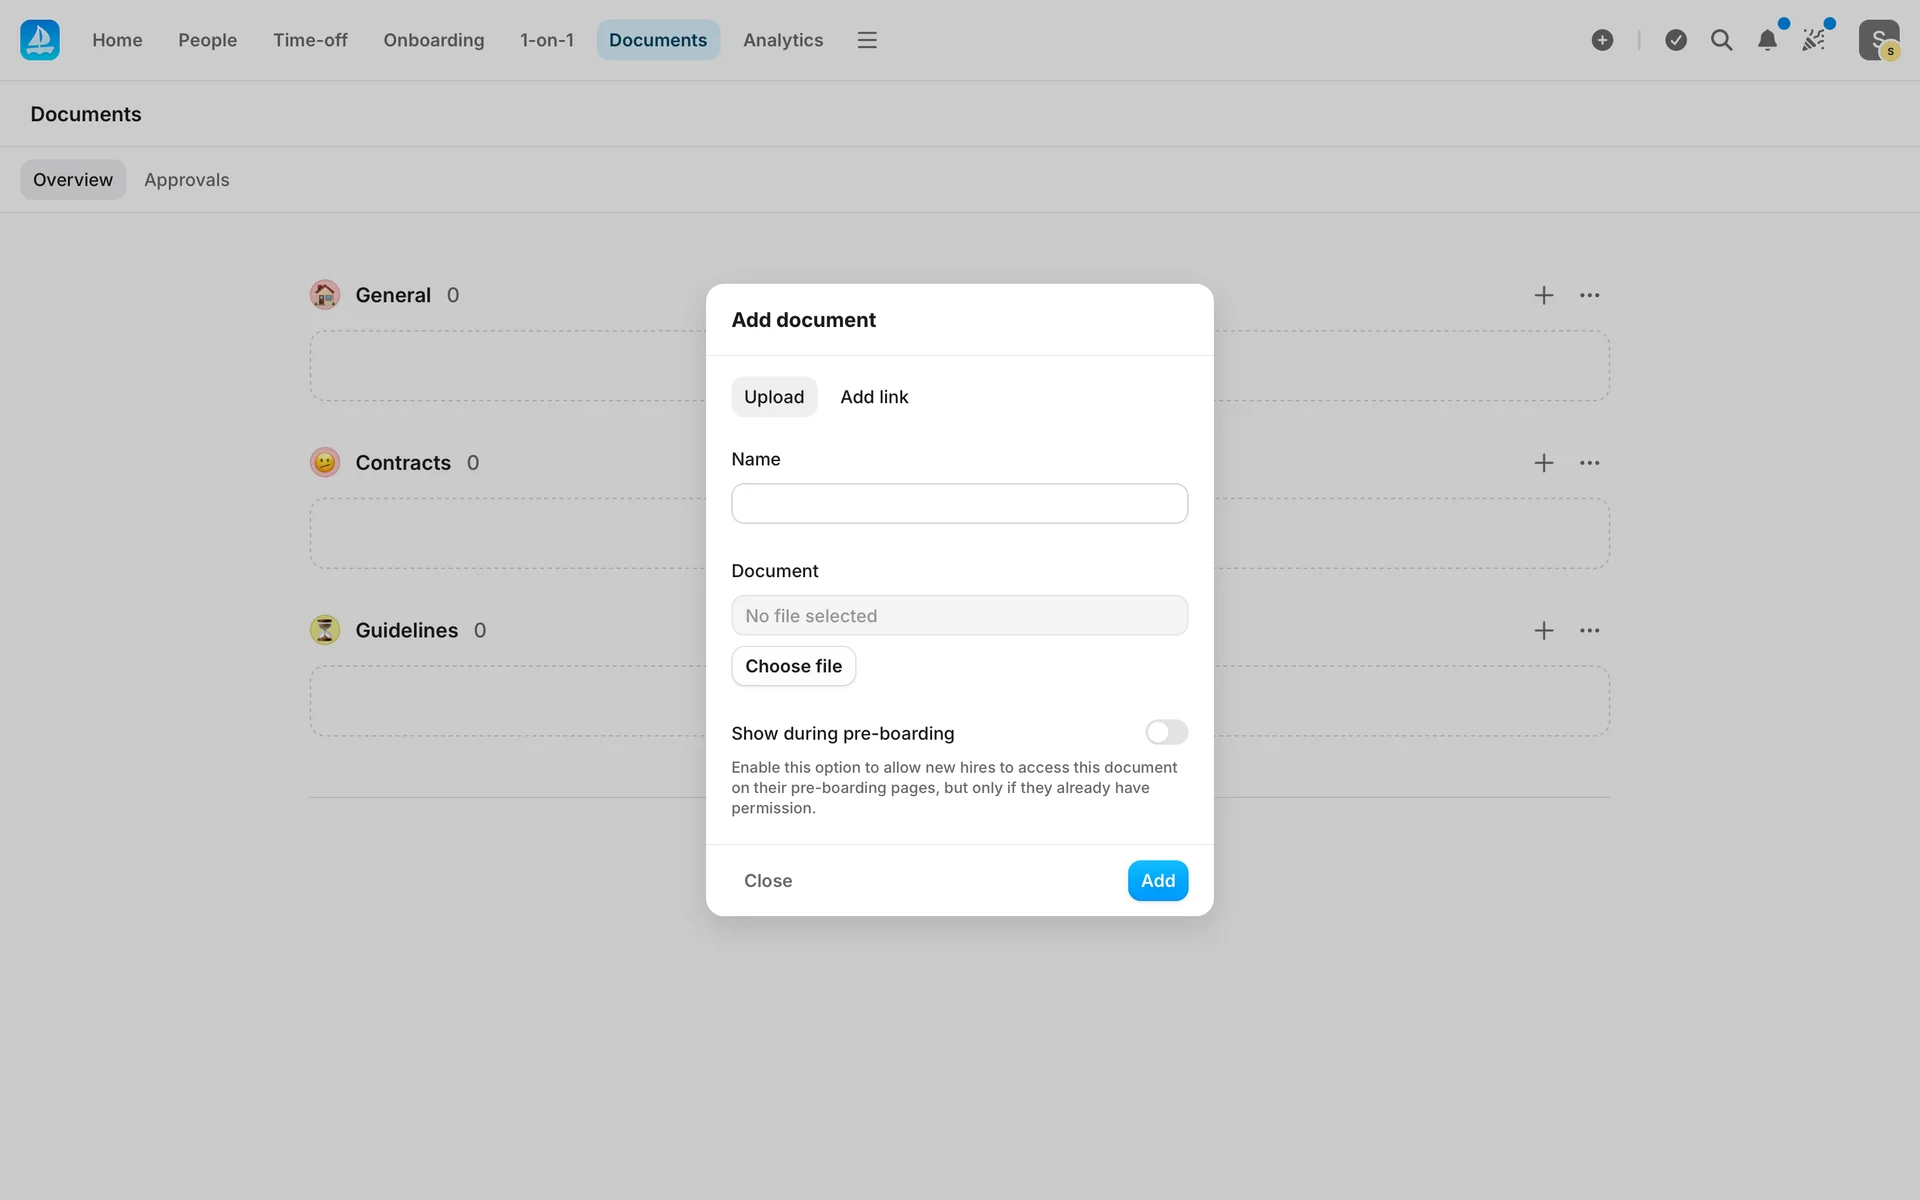Viewport: 1920px width, 1200px height.
Task: Click the Close button in dialog
Action: click(x=768, y=881)
